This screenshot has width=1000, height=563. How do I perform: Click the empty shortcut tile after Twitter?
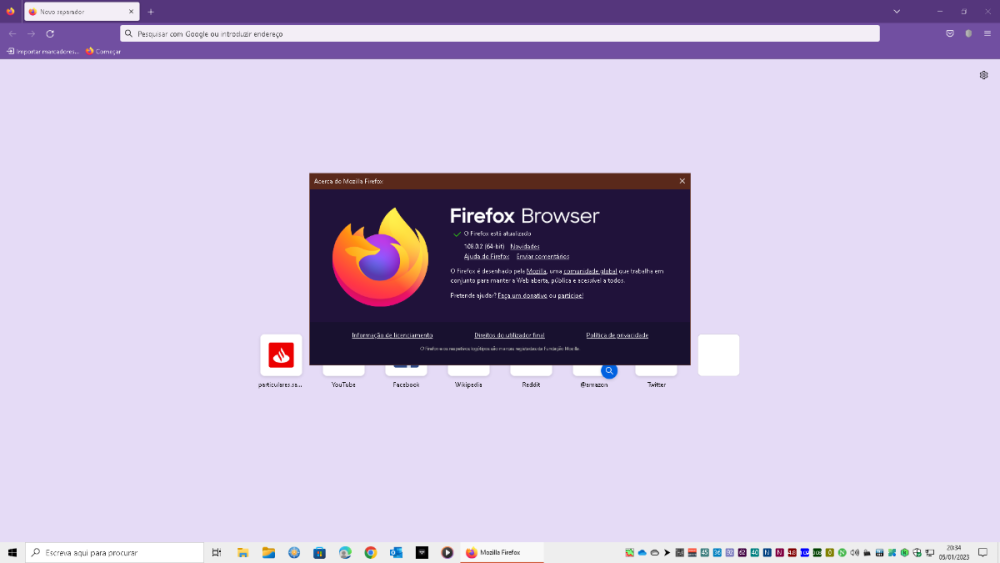coord(719,355)
